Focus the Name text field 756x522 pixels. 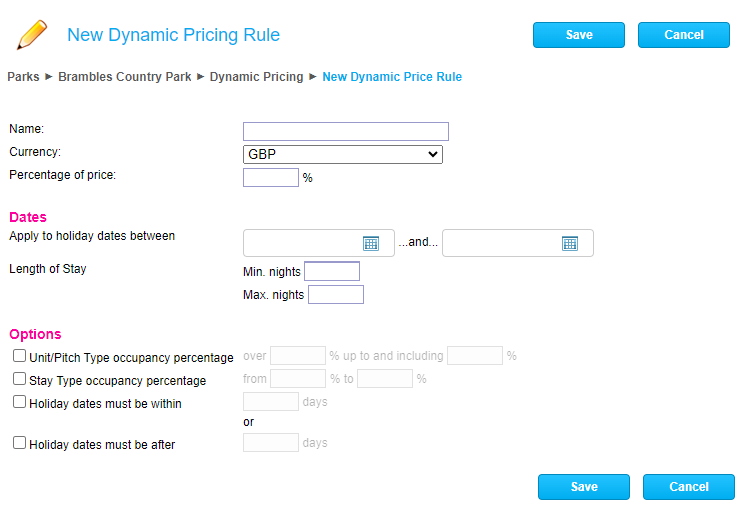point(345,131)
